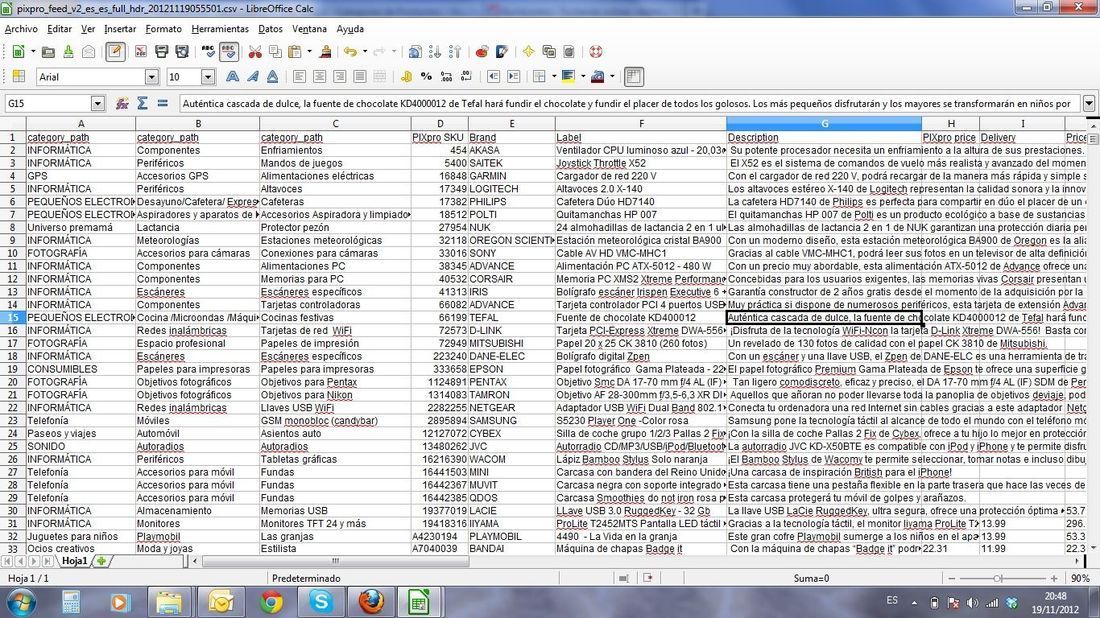This screenshot has height=618, width=1100.
Task: Click the Sum sigma icon
Action: tap(142, 103)
